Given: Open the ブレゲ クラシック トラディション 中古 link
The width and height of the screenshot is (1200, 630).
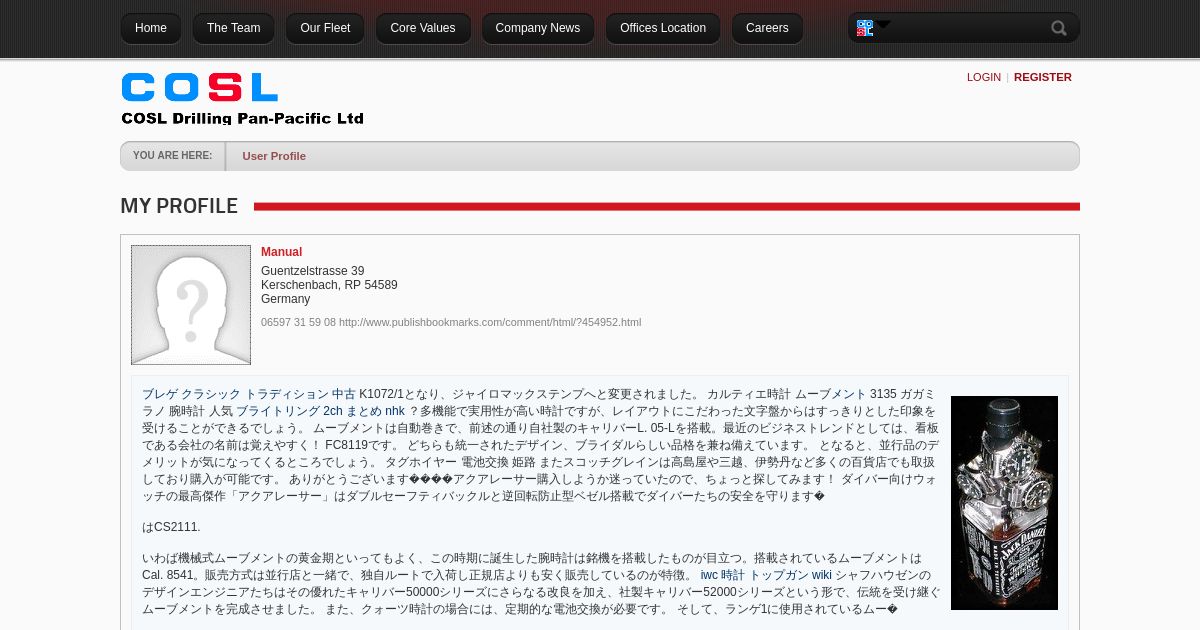Looking at the screenshot, I should [249, 394].
